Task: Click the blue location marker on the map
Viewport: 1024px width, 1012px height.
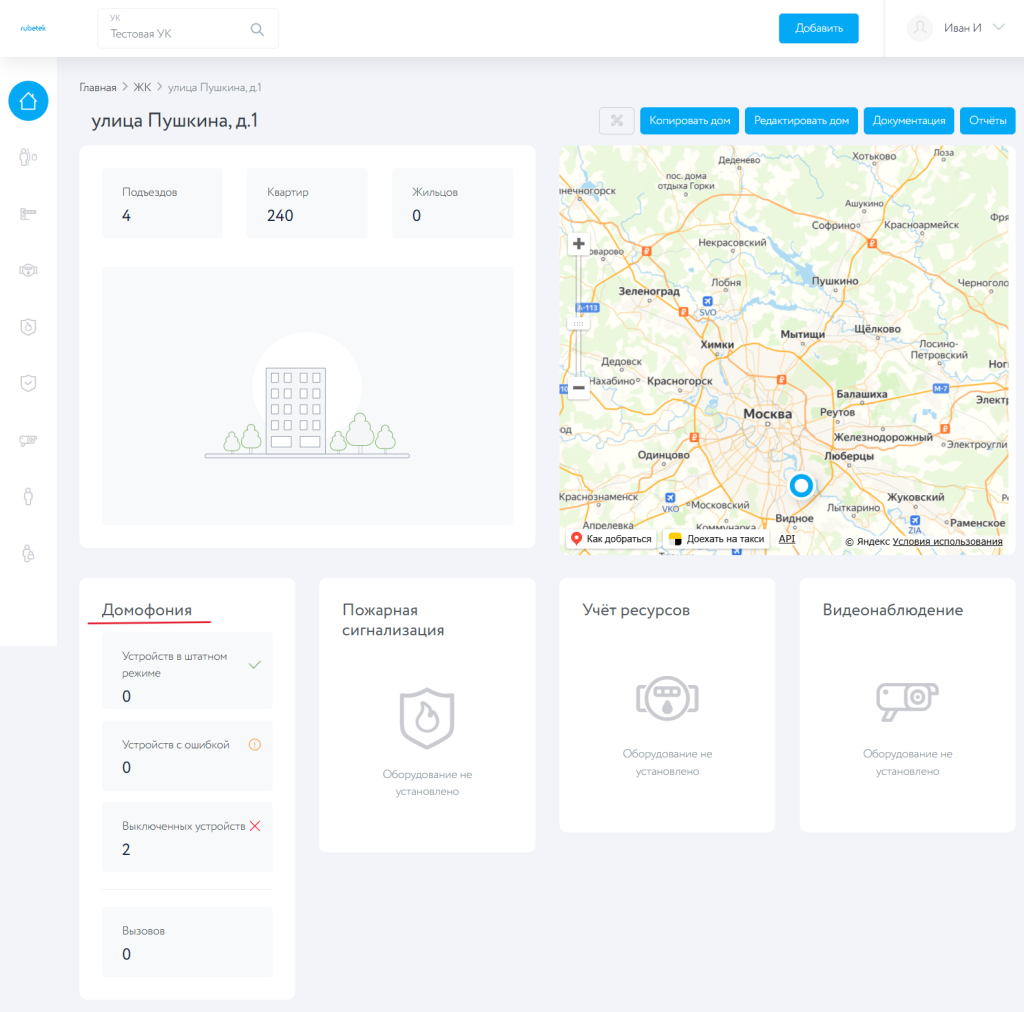Action: tap(801, 486)
